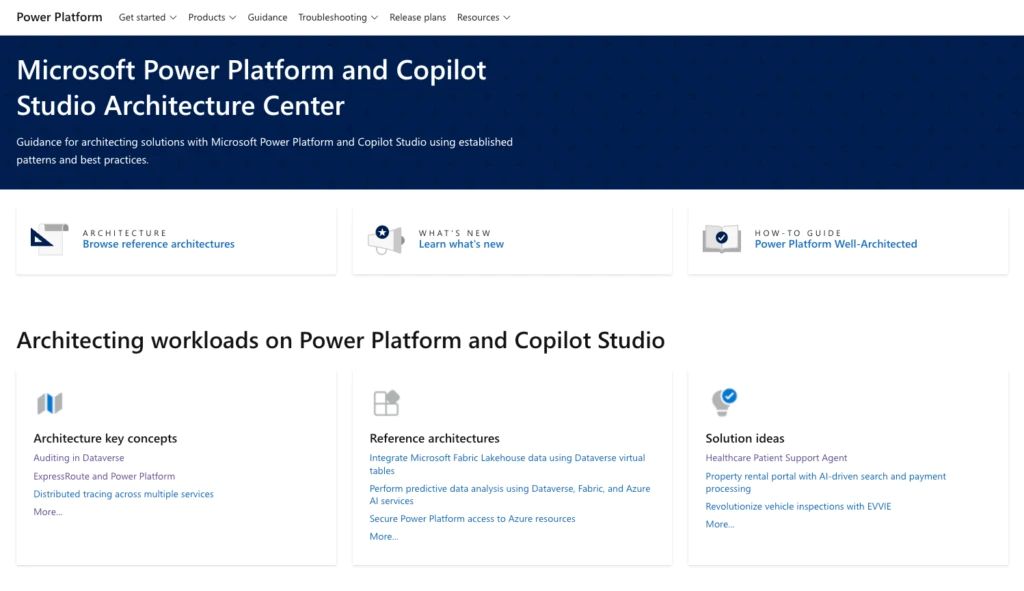
Task: Expand the Get started dropdown menu
Action: 148,18
